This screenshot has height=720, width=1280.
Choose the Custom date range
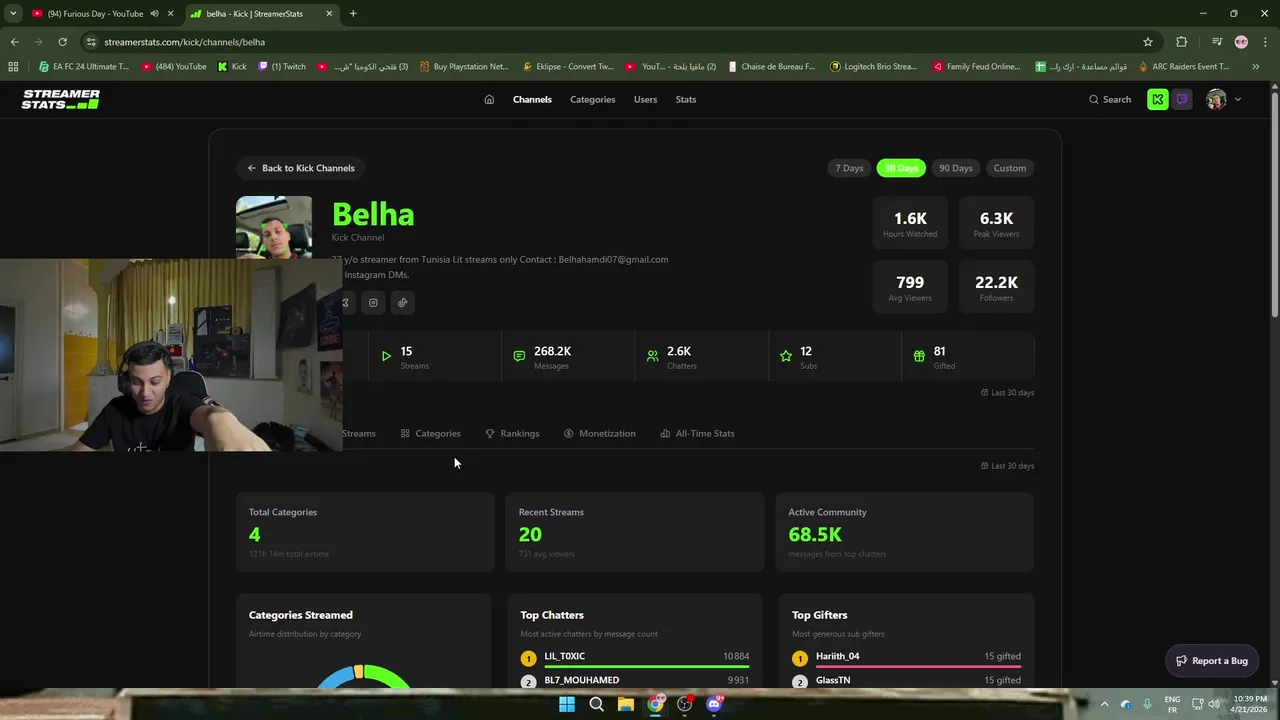(x=1010, y=168)
